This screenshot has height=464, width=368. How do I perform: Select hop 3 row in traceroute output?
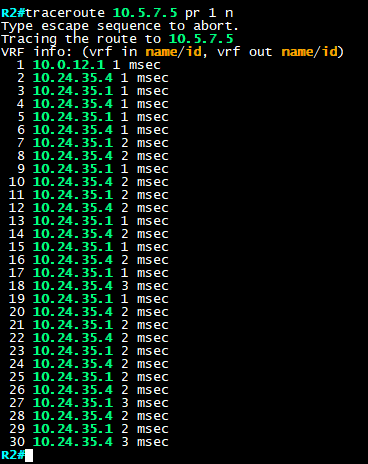[x=93, y=91]
